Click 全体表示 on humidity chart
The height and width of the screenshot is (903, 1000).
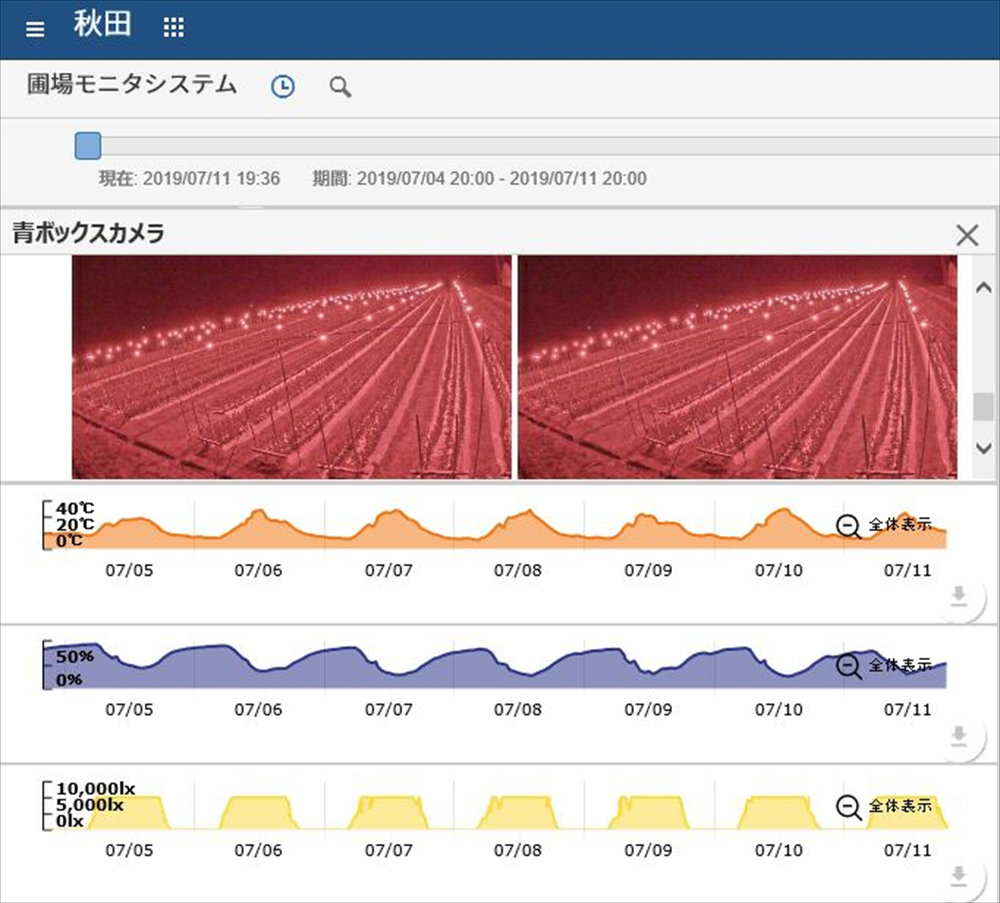tap(900, 664)
